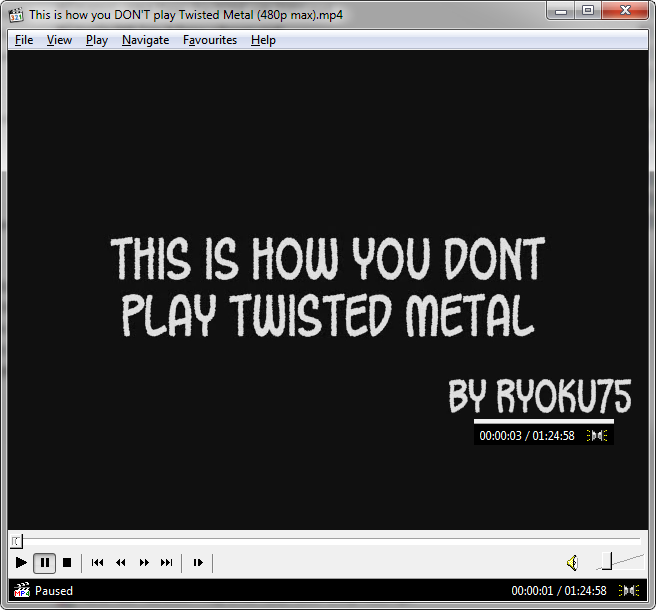
Task: Click overlay time 00:00:03 / 01:24:58
Action: (527, 436)
